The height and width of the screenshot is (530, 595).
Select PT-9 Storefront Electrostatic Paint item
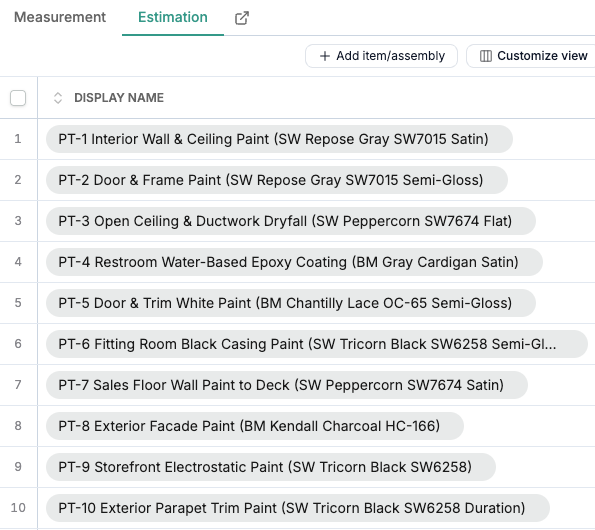pos(271,467)
